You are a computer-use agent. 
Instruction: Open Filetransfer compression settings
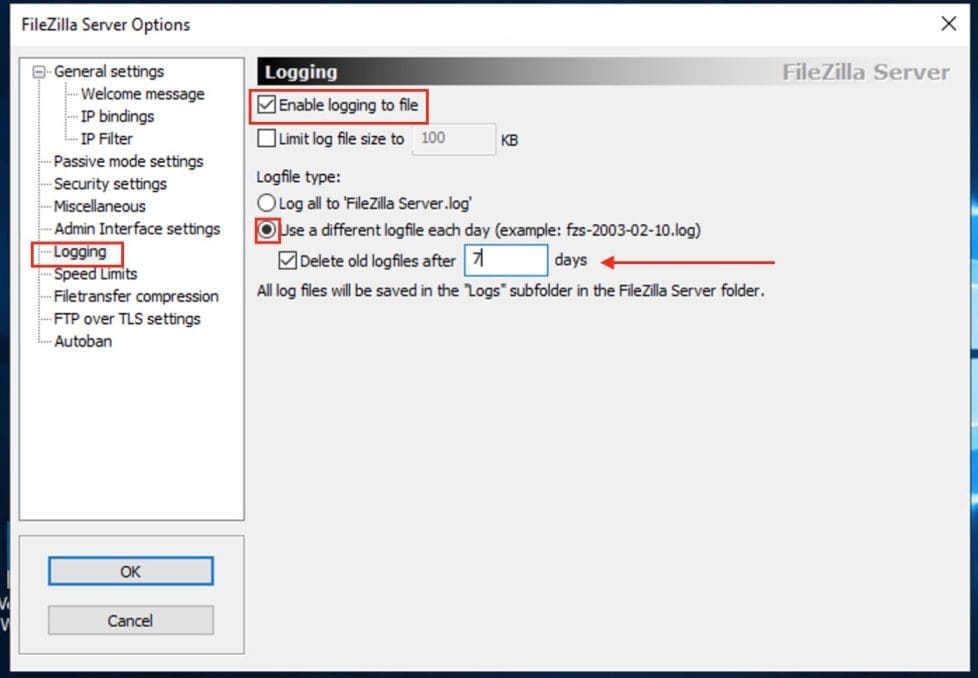click(136, 296)
